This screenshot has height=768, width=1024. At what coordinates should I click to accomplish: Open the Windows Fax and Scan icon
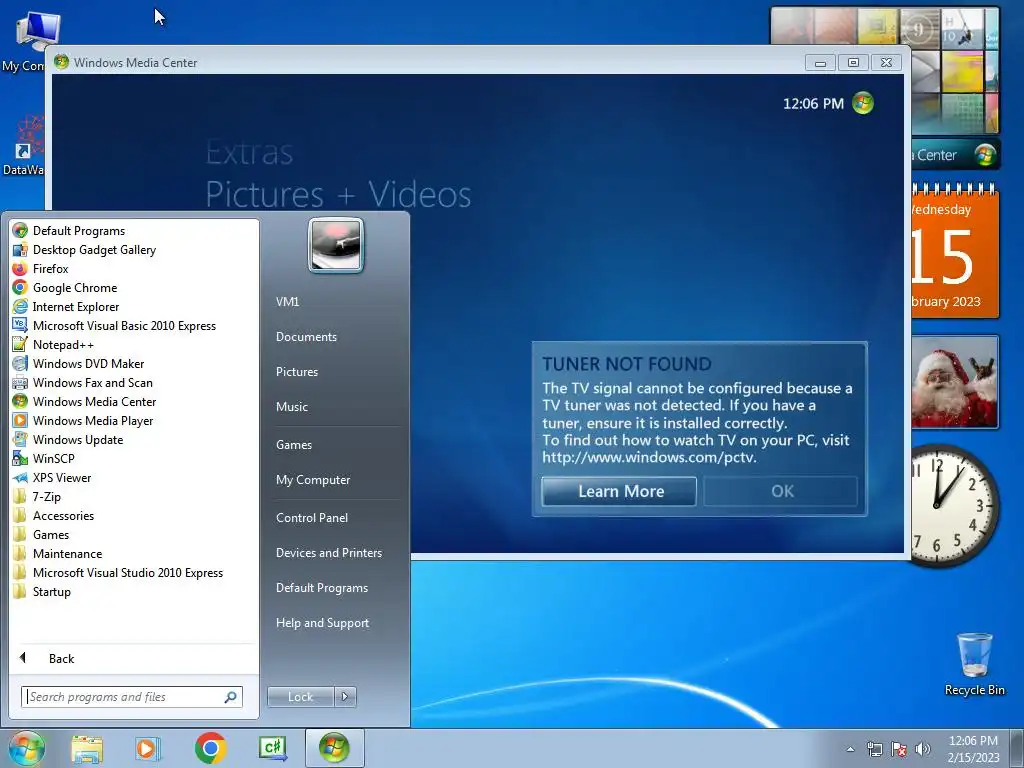tap(20, 383)
